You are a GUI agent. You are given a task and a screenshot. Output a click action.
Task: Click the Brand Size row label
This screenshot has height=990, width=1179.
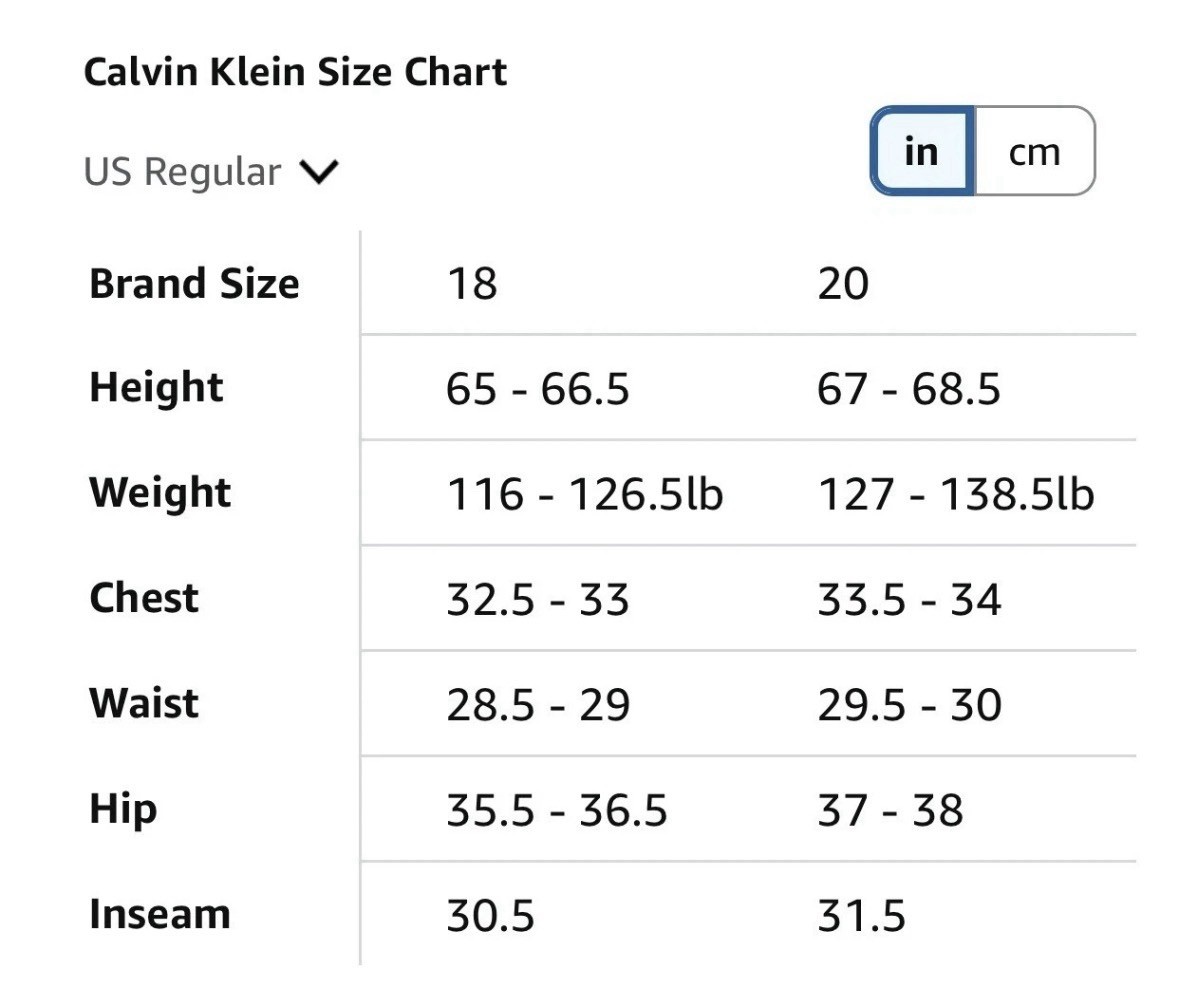tap(194, 284)
